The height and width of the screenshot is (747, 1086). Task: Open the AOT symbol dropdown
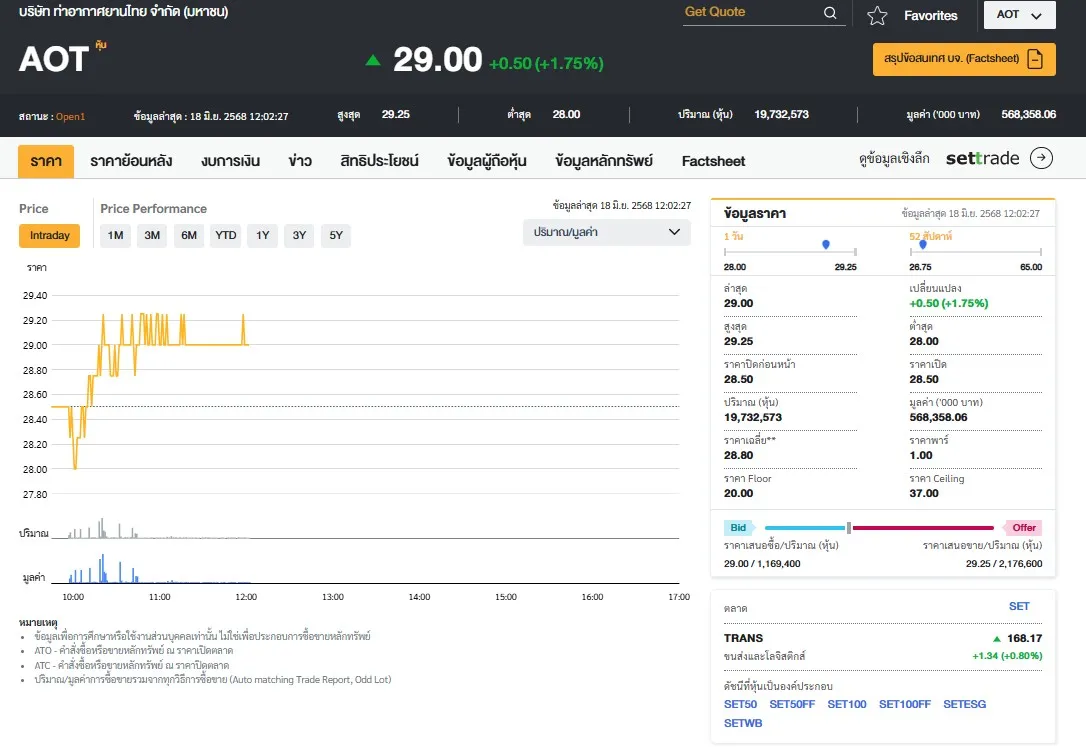pyautogui.click(x=1019, y=15)
